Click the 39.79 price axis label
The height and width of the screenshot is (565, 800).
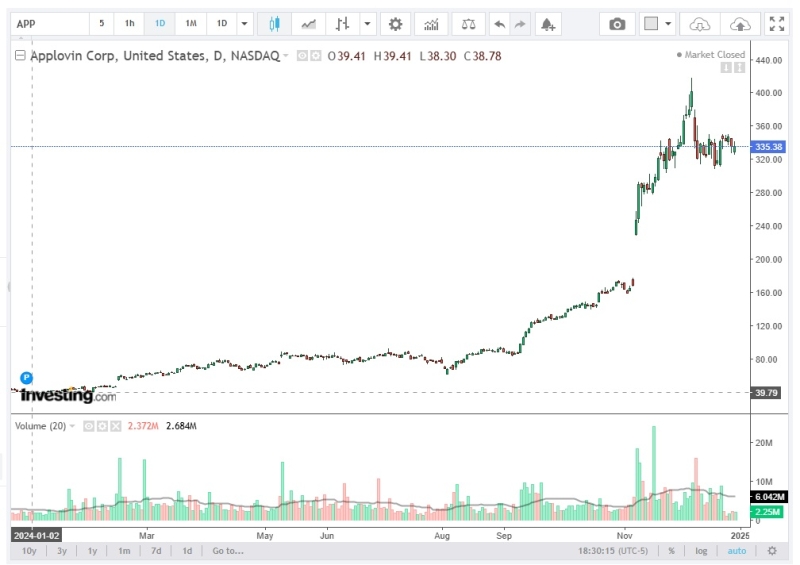[766, 392]
